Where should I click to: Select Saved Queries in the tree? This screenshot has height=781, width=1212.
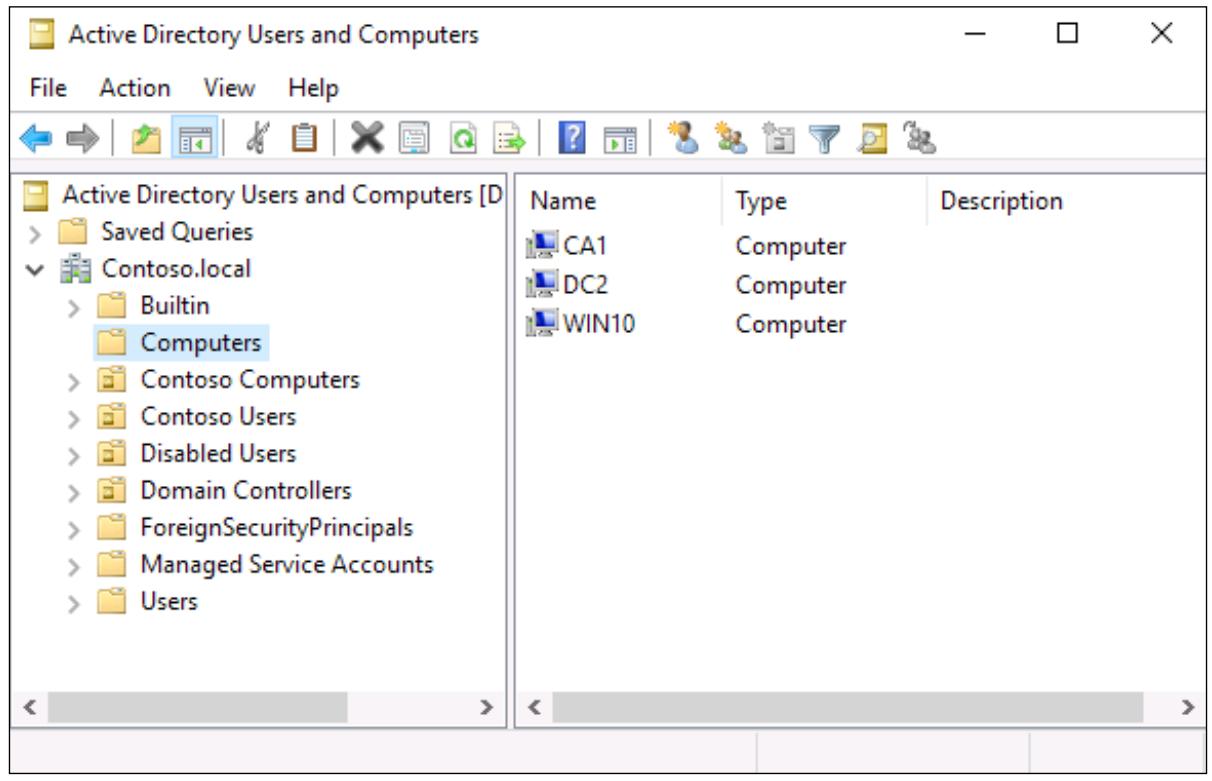coord(177,232)
